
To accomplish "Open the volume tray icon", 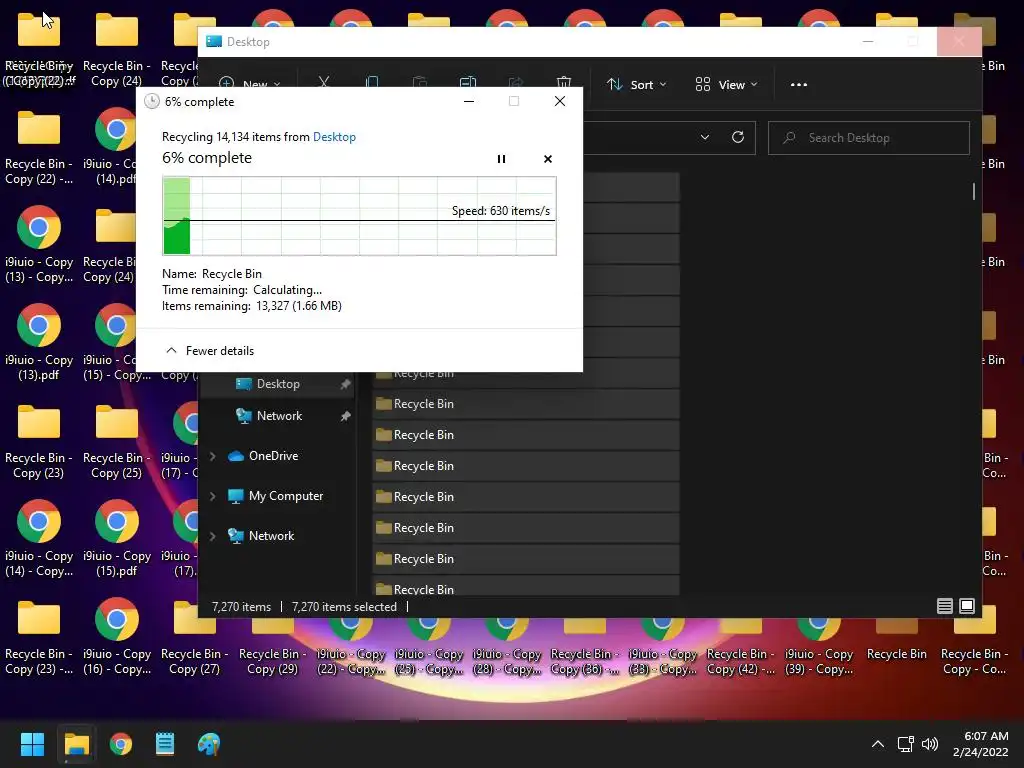I will tap(929, 744).
